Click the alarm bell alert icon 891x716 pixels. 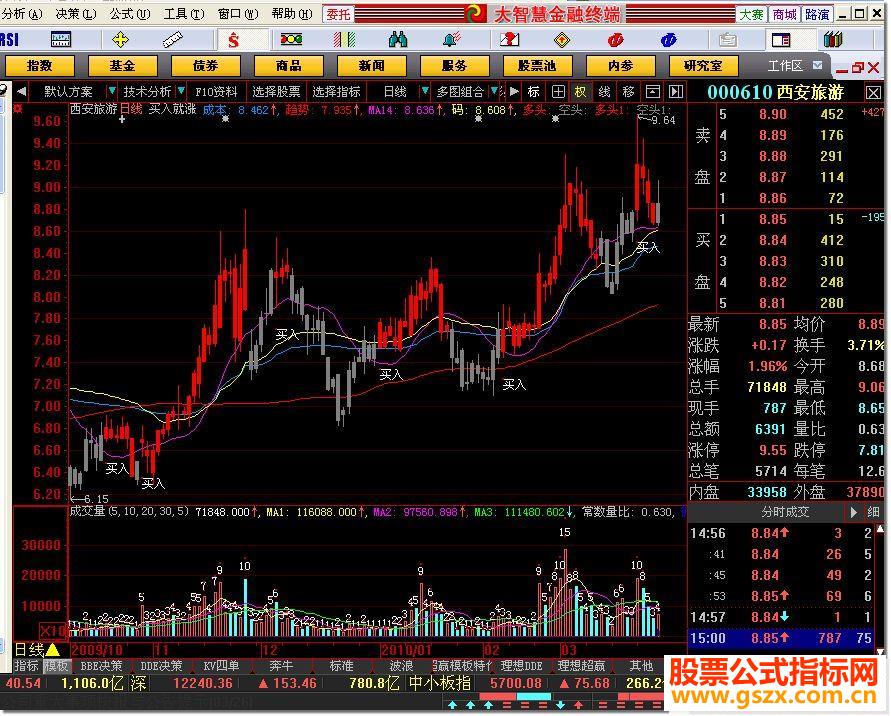(x=451, y=40)
